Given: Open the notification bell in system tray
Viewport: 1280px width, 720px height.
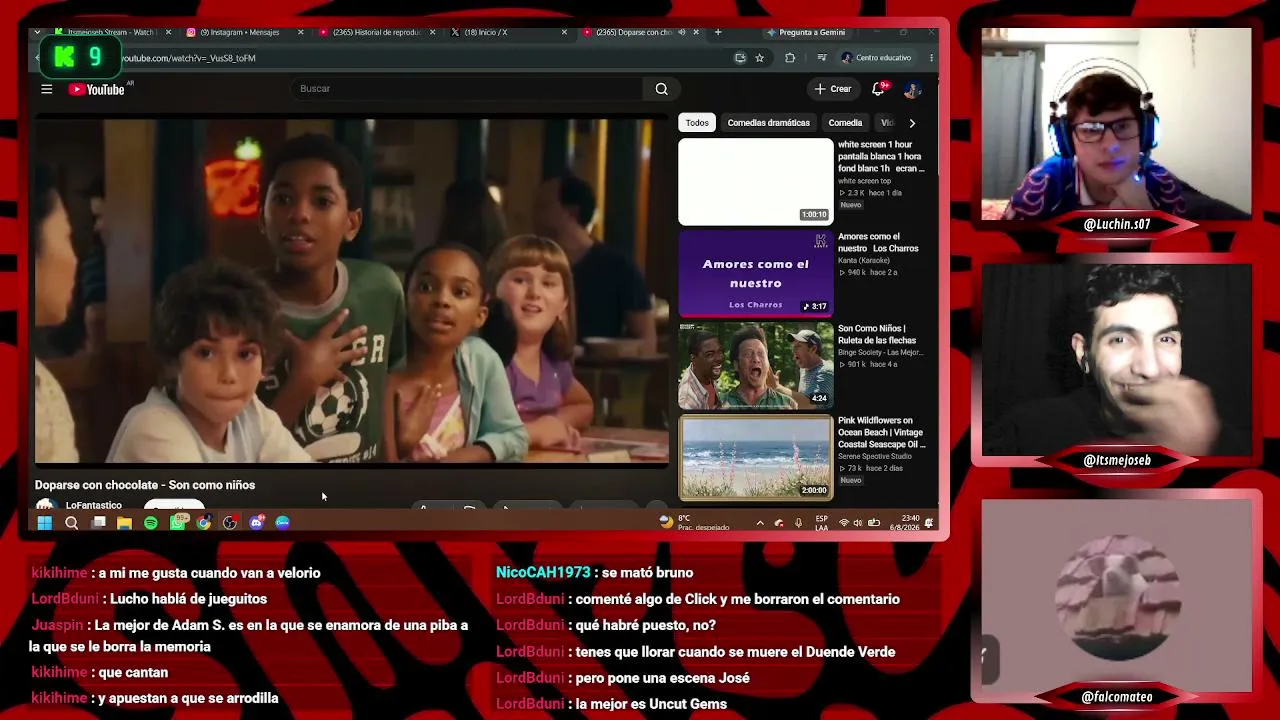Looking at the screenshot, I should tap(929, 522).
